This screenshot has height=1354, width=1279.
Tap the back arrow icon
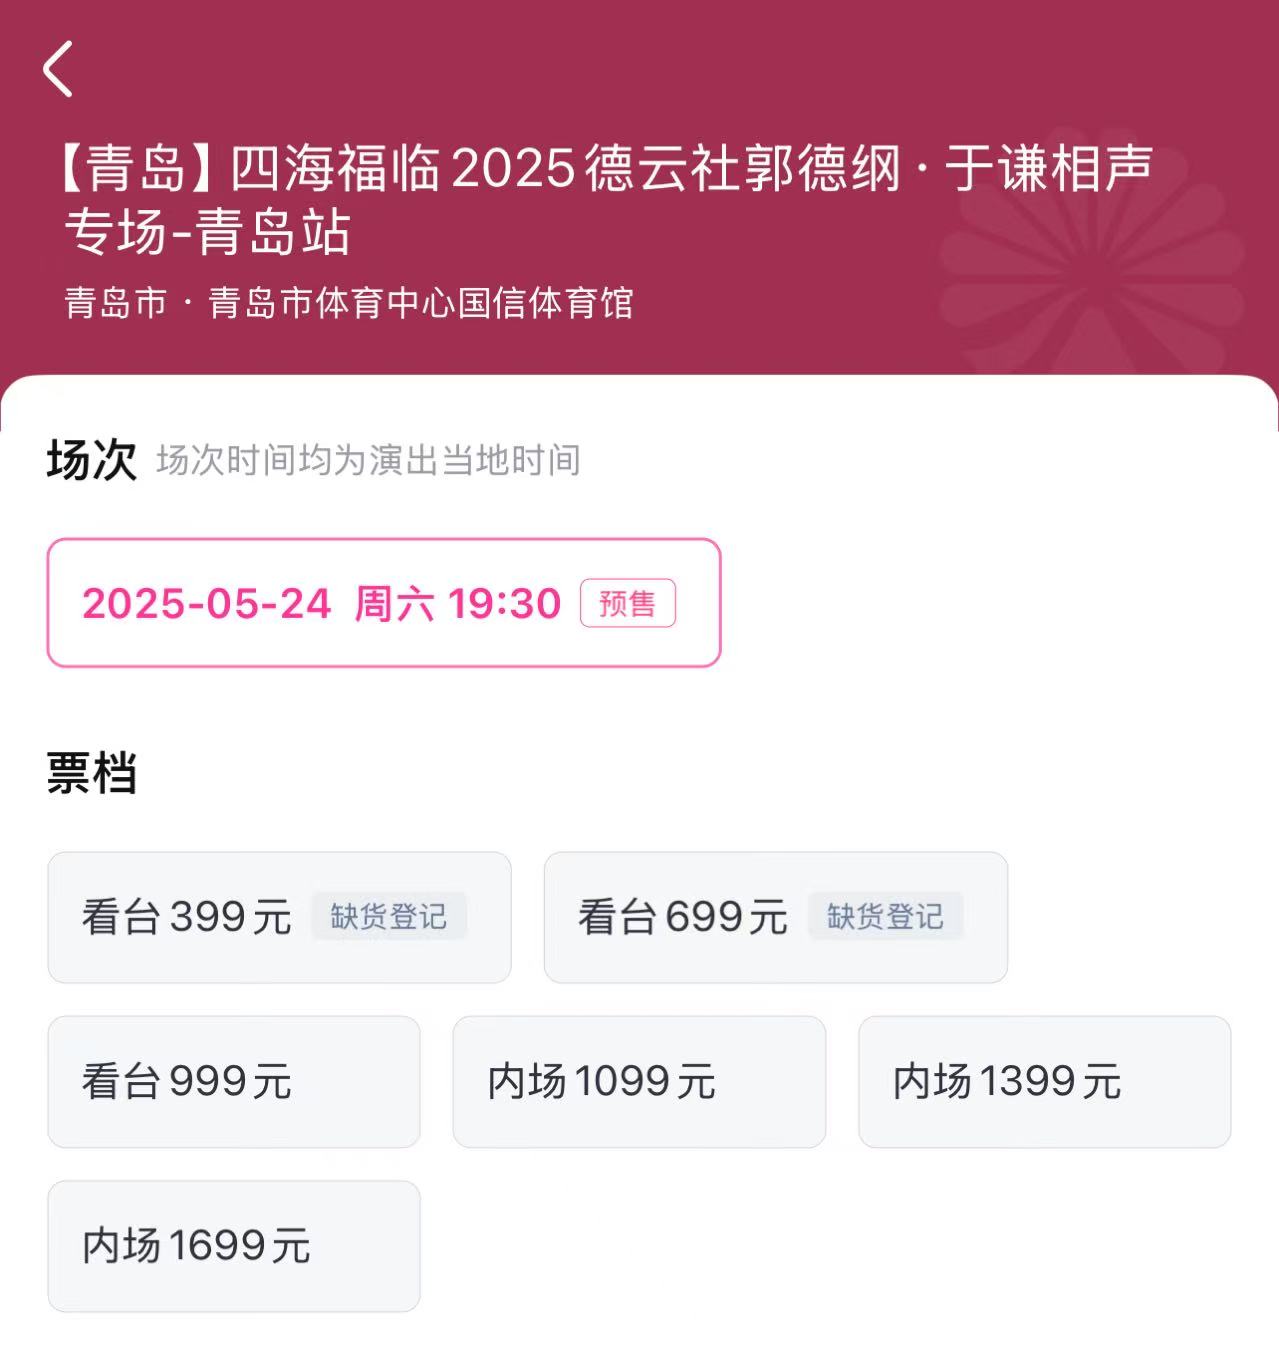click(58, 69)
